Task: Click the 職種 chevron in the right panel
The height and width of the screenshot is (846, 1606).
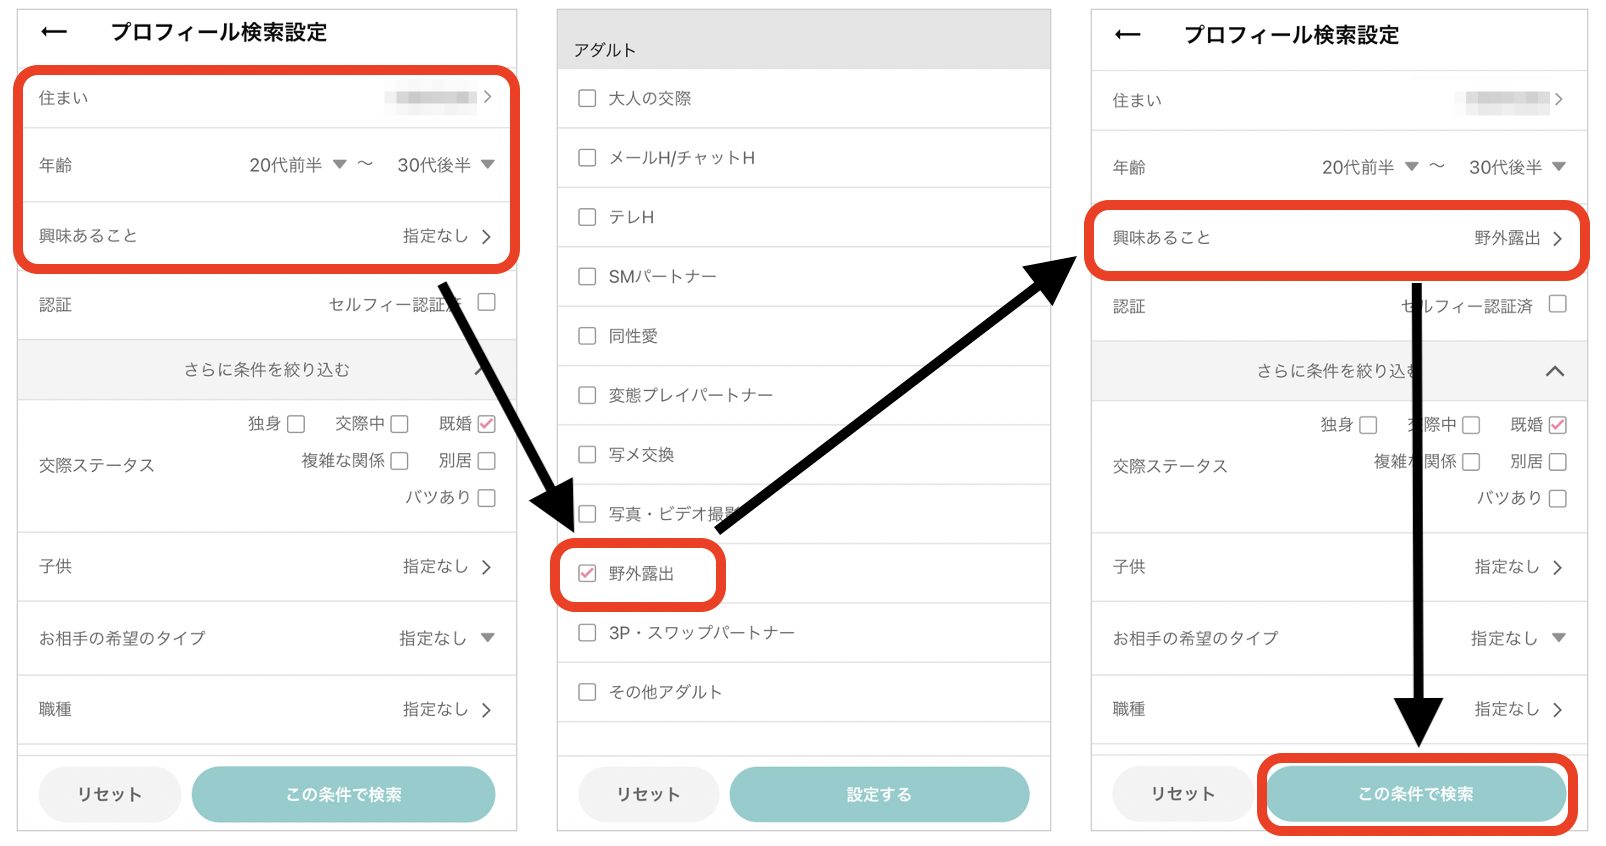Action: [x=1557, y=710]
